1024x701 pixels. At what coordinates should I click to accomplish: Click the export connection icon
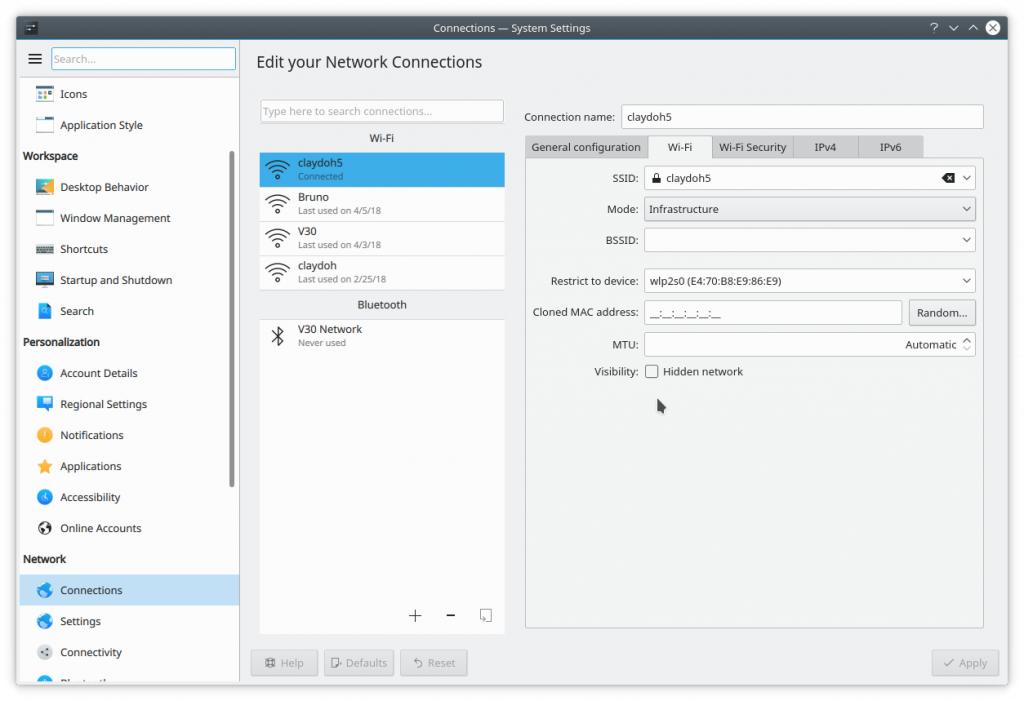coord(485,616)
